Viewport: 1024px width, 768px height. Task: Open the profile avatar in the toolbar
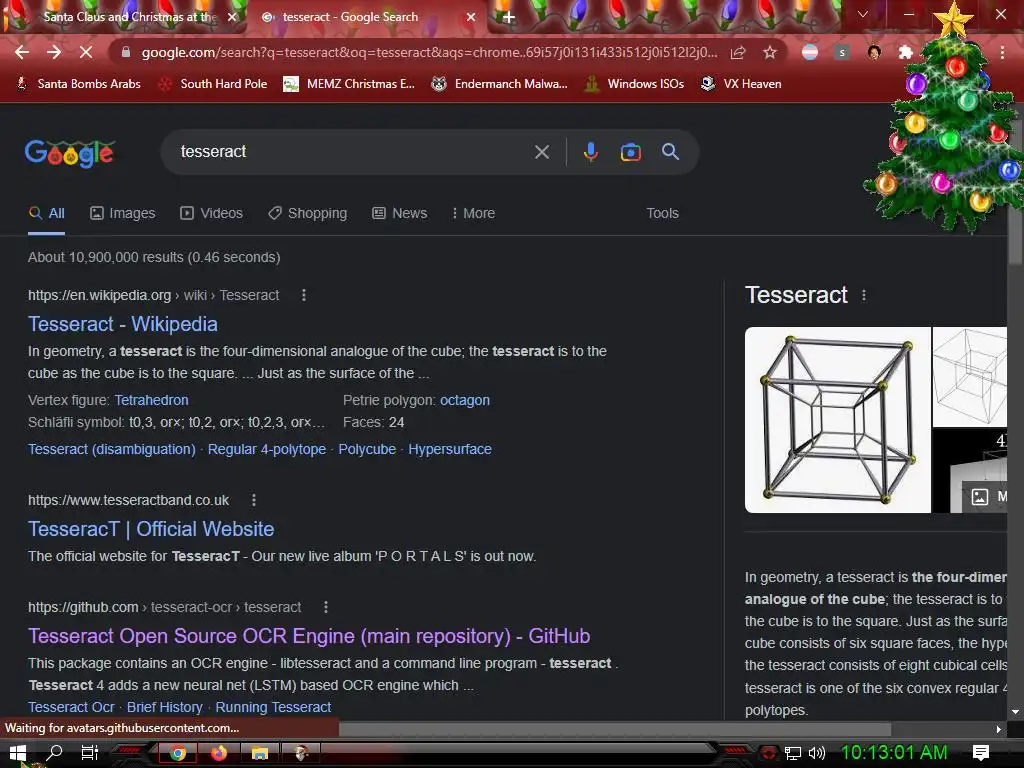(874, 52)
